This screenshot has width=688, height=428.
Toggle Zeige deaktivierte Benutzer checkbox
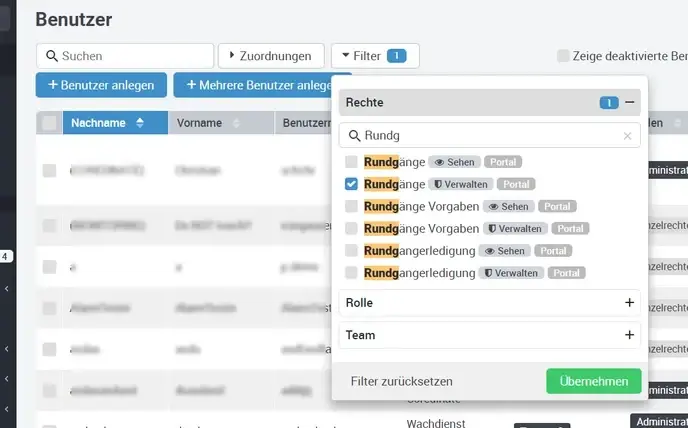click(x=564, y=56)
